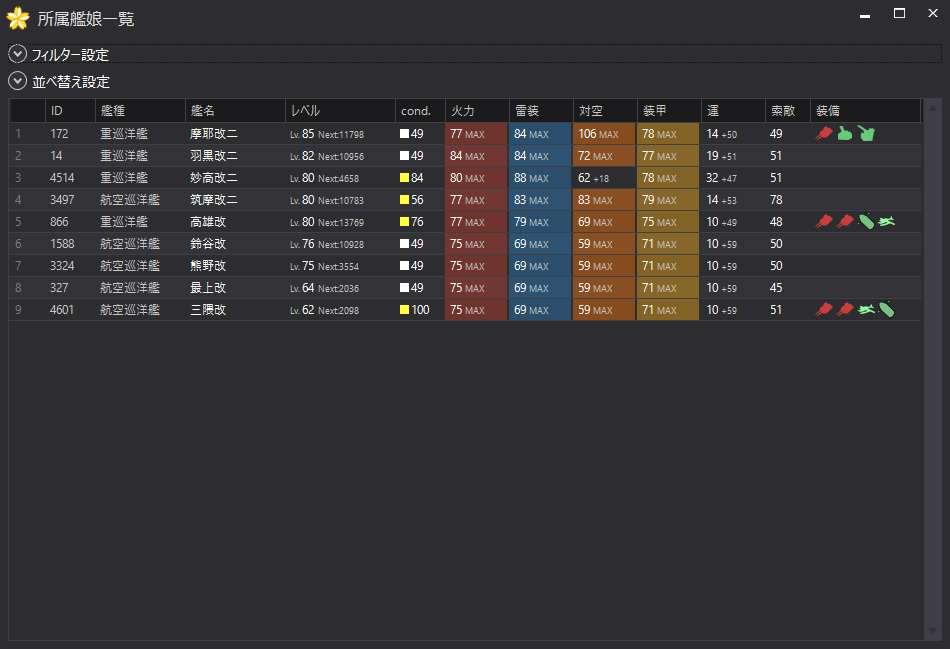Click the 索敵 column header
This screenshot has width=950, height=649.
(788, 110)
